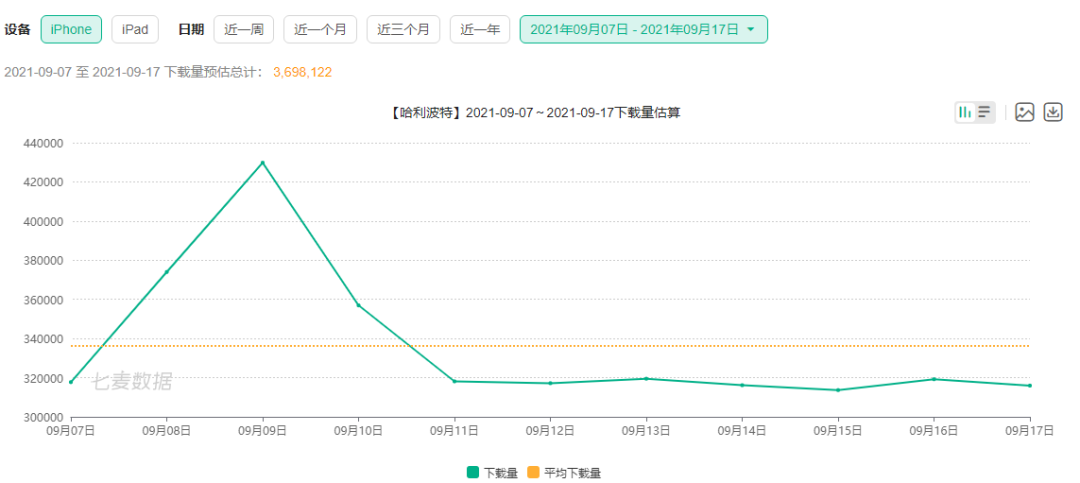Select iPhone device option
Screen dimensions: 1080x483
coord(71,30)
